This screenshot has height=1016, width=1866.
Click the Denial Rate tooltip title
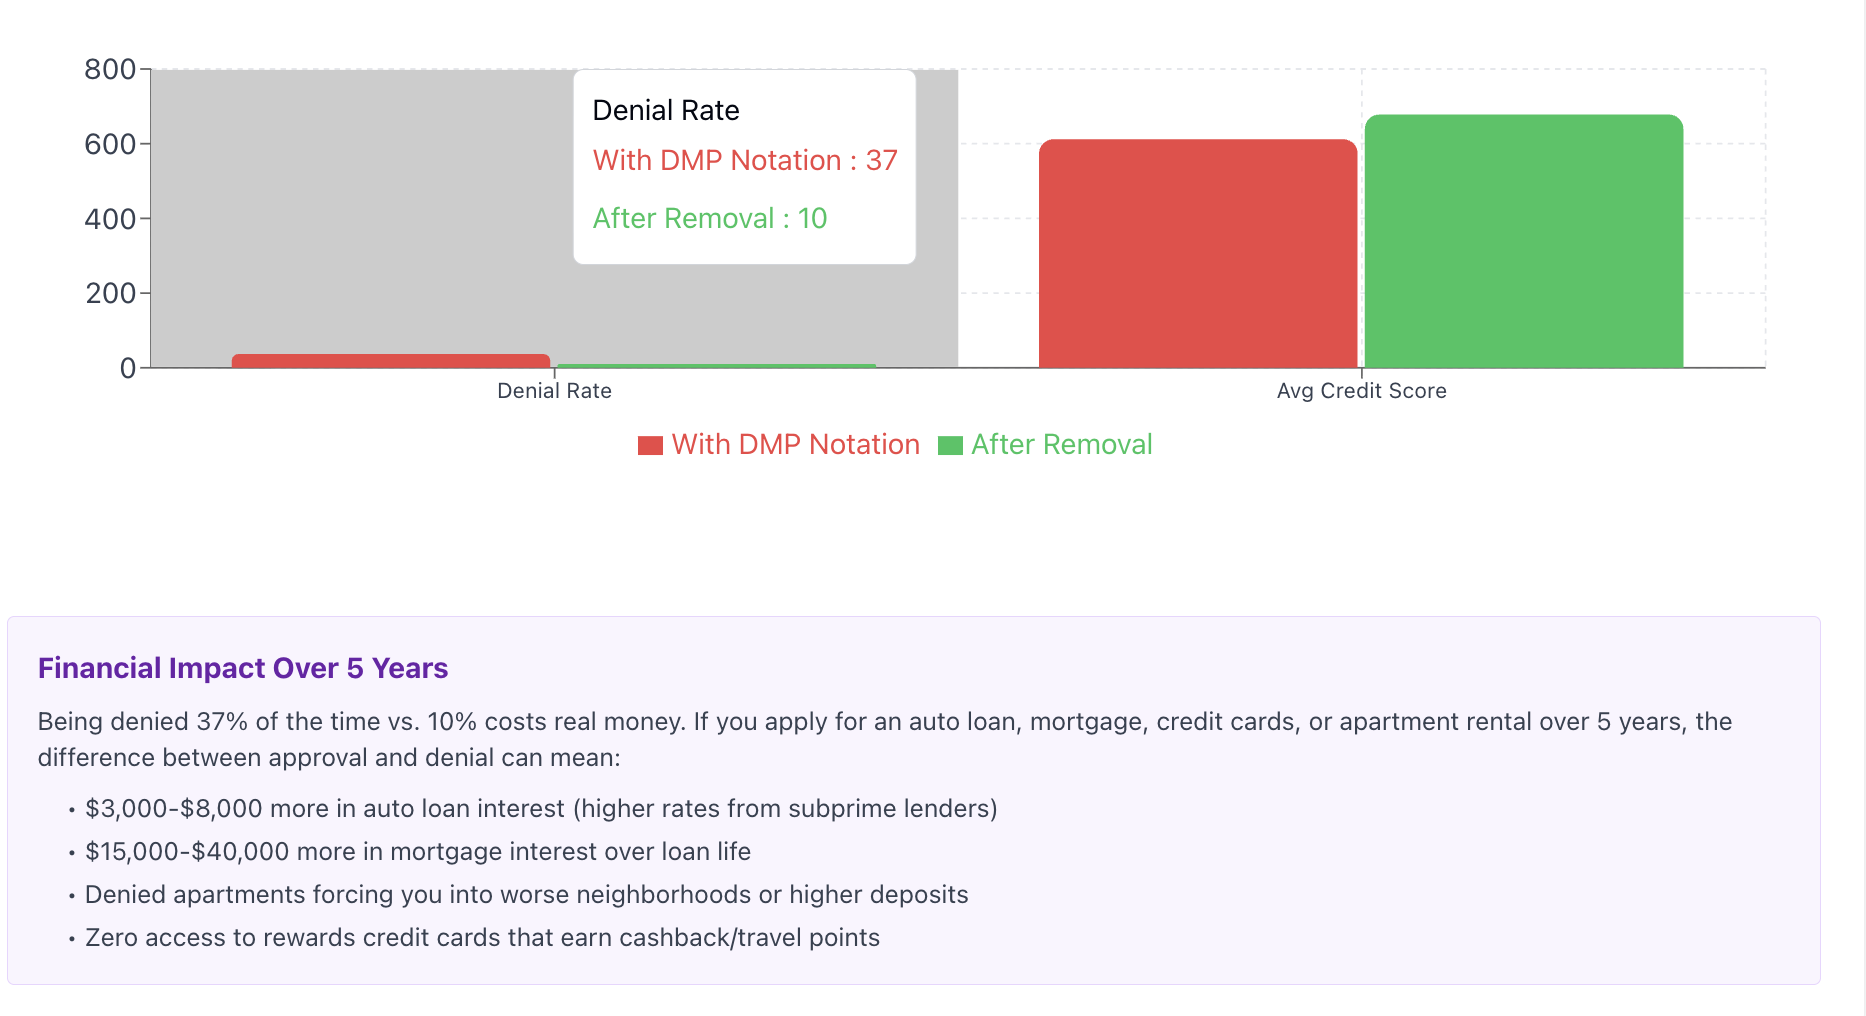[666, 110]
